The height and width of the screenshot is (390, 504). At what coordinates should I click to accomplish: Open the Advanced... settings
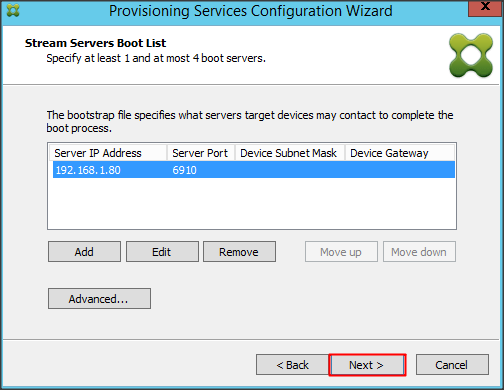click(99, 299)
